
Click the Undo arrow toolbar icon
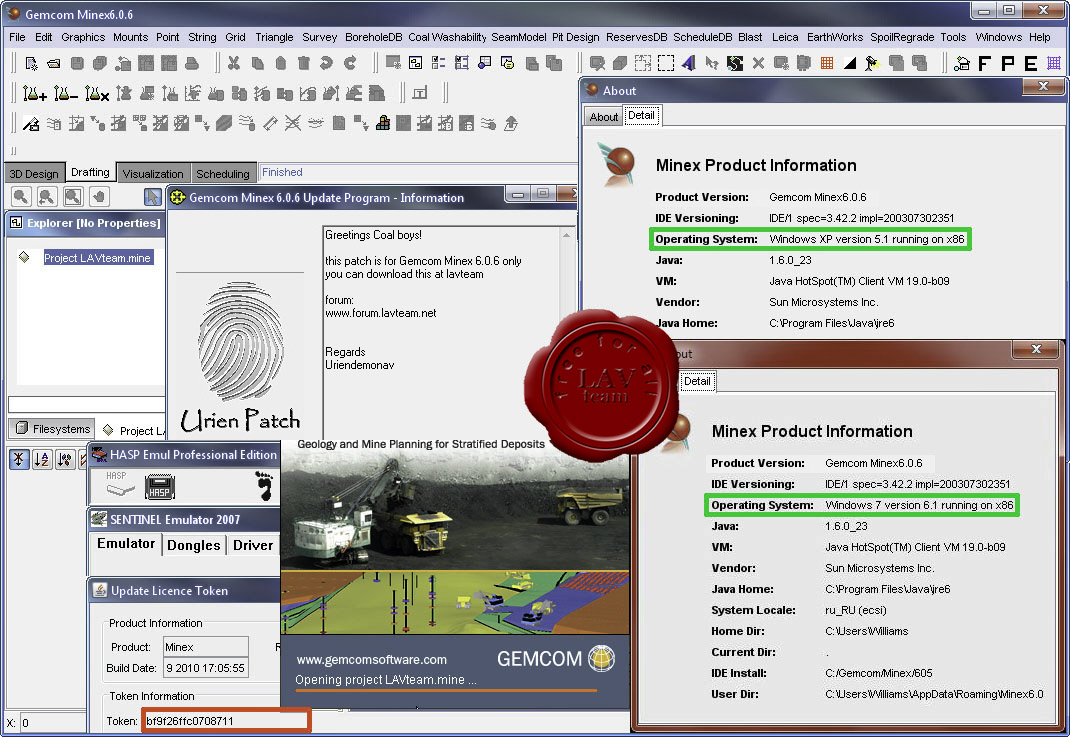pyautogui.click(x=327, y=63)
